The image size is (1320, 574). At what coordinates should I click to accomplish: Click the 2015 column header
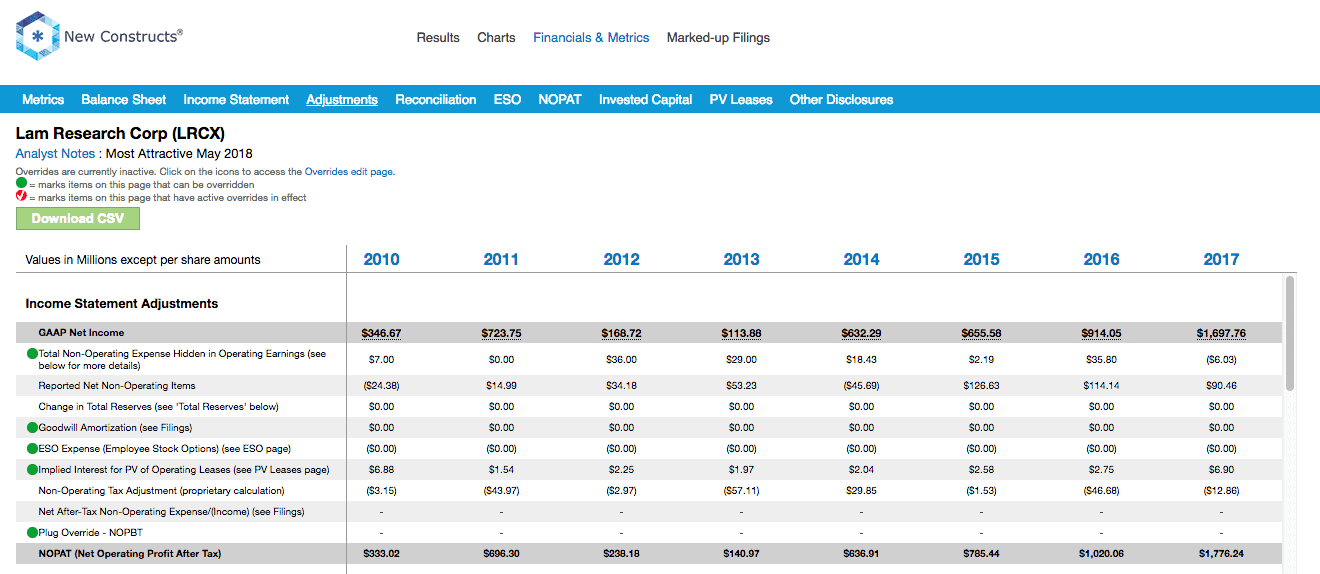(x=981, y=259)
